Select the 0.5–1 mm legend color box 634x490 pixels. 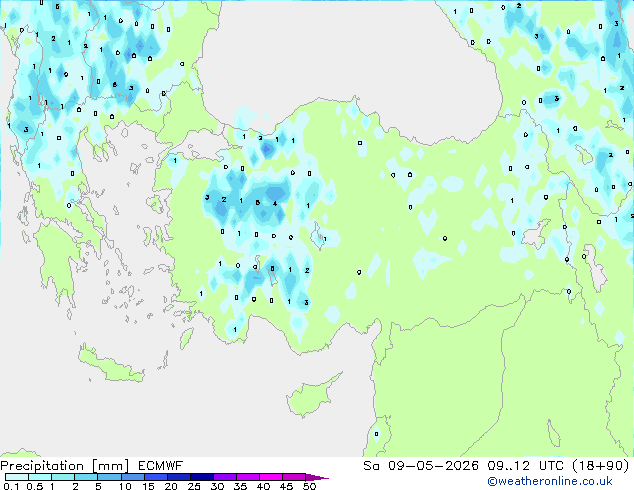[40, 477]
